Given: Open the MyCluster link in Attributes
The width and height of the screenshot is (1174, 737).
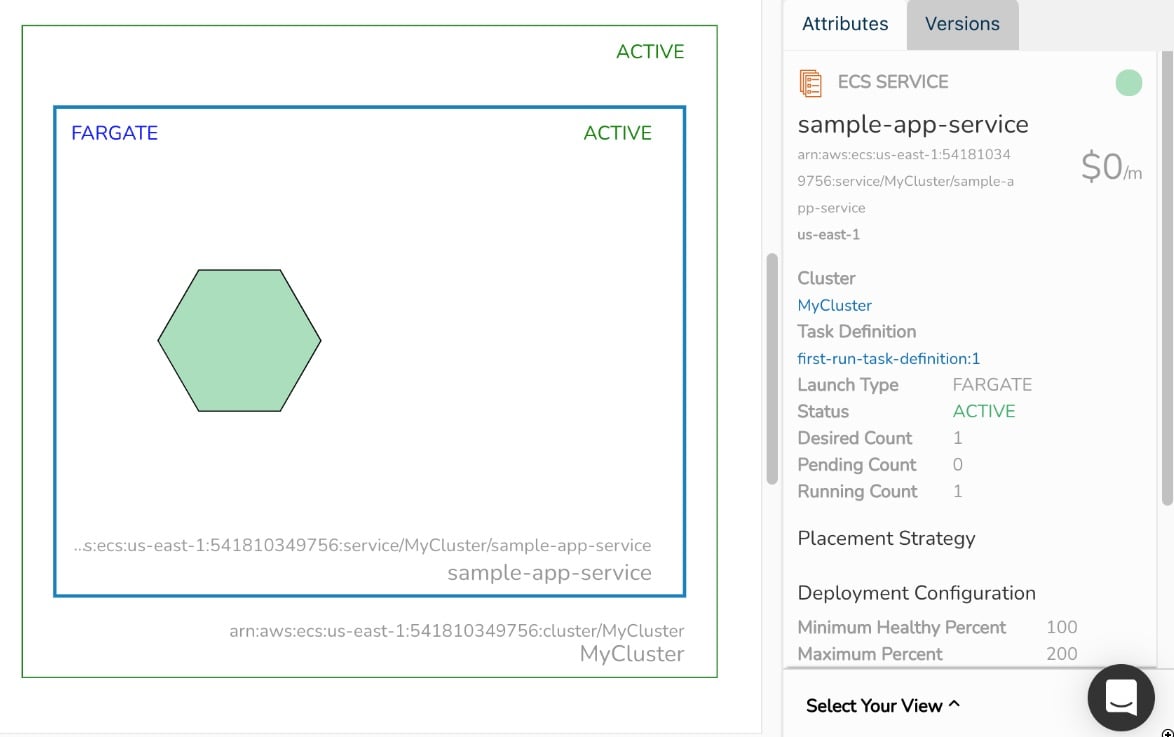Looking at the screenshot, I should click(x=834, y=305).
